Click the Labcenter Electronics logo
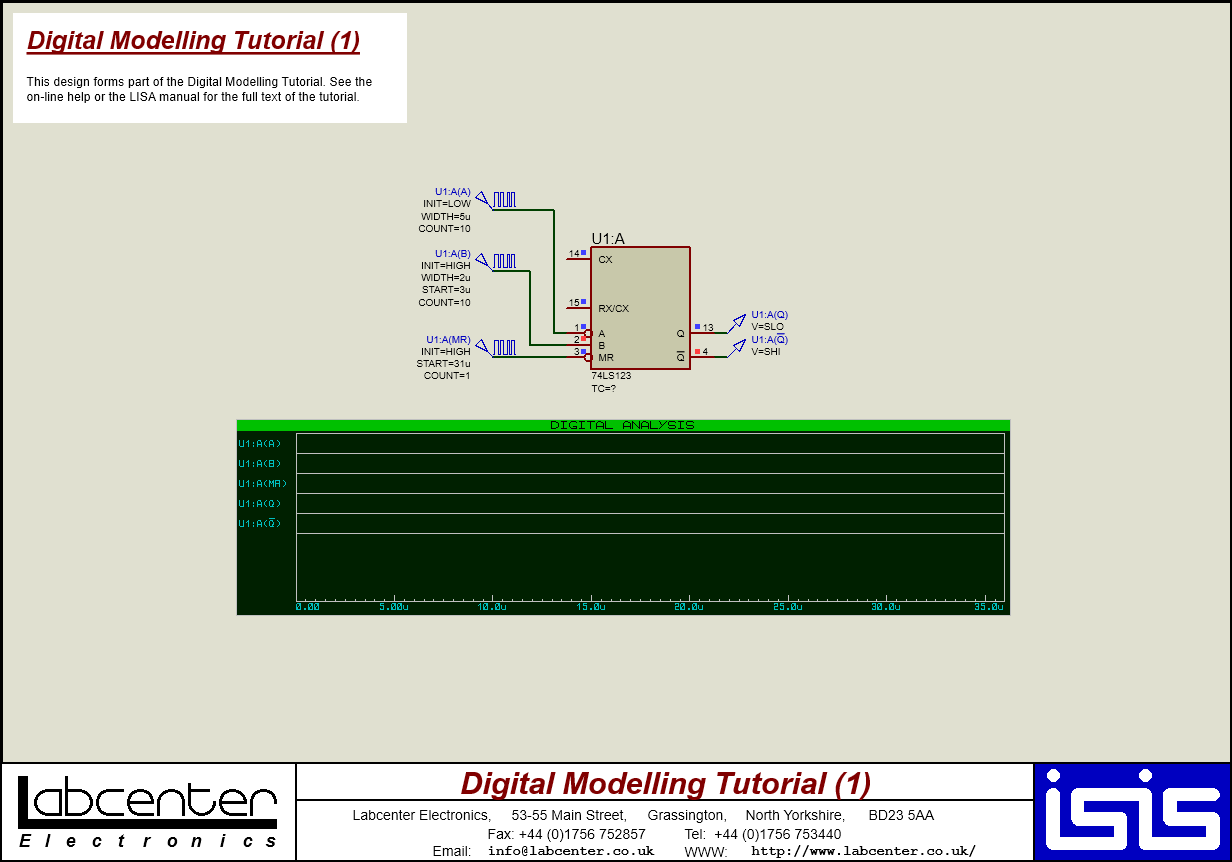The width and height of the screenshot is (1232, 862). pos(147,808)
